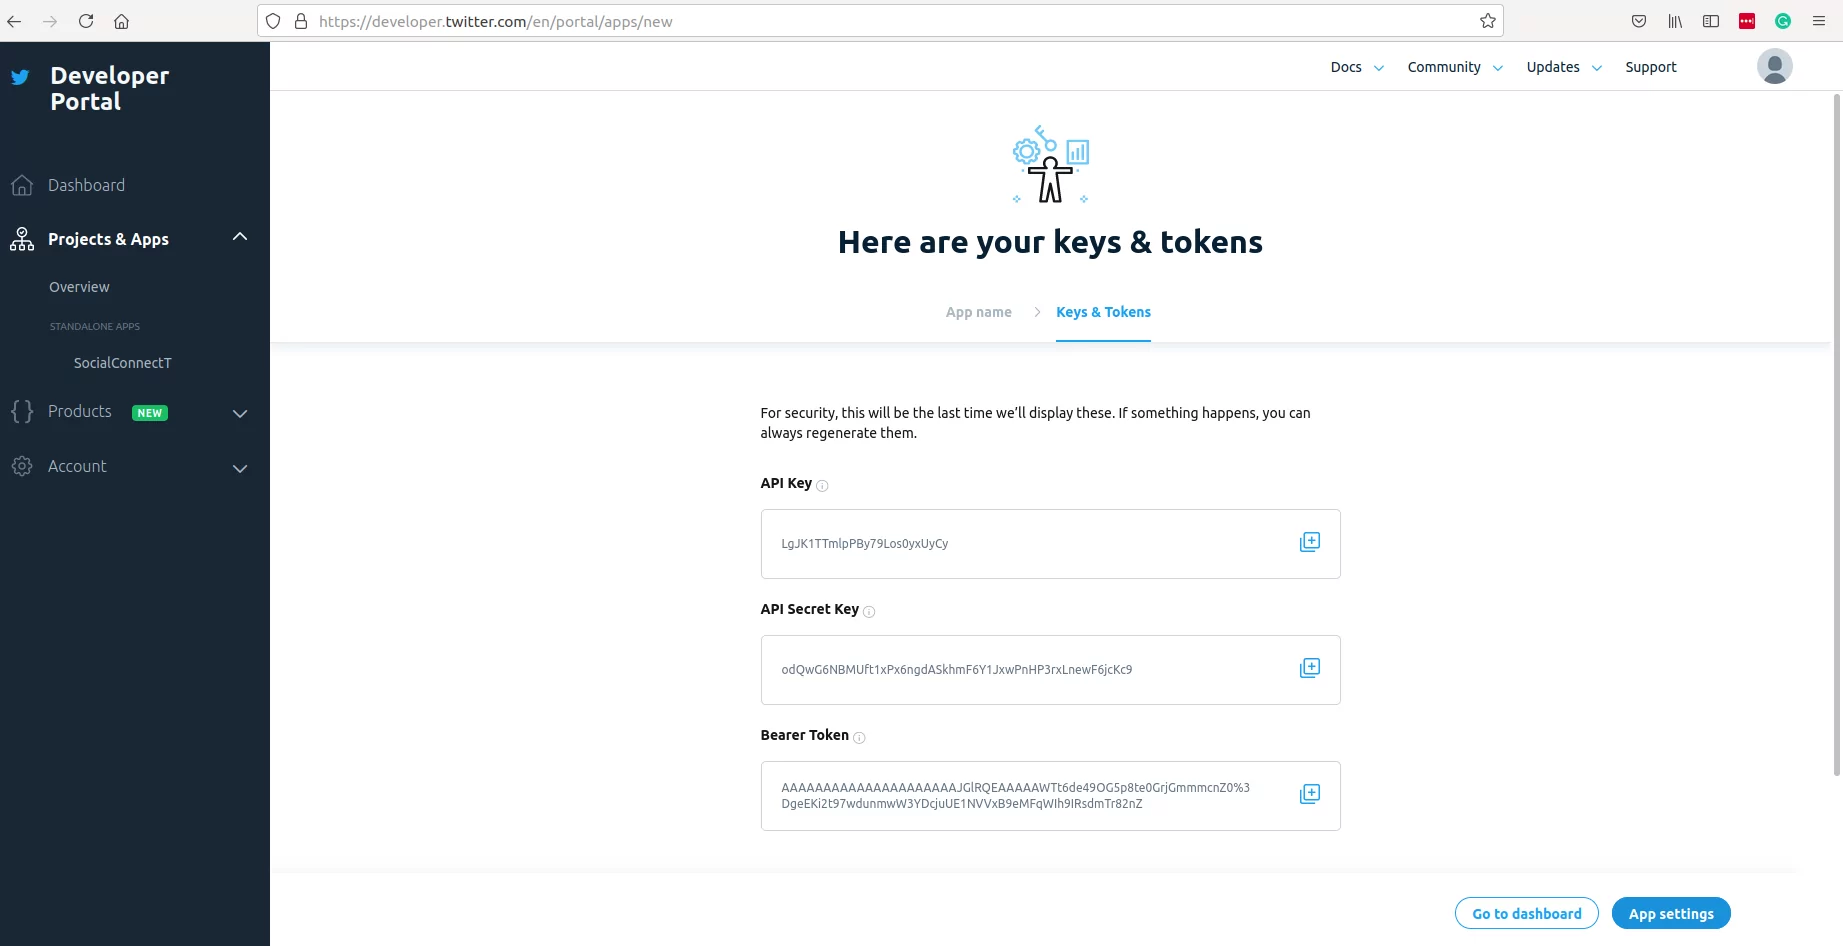Viewport: 1843px width, 946px height.
Task: Open the browser library icon
Action: 1675,21
